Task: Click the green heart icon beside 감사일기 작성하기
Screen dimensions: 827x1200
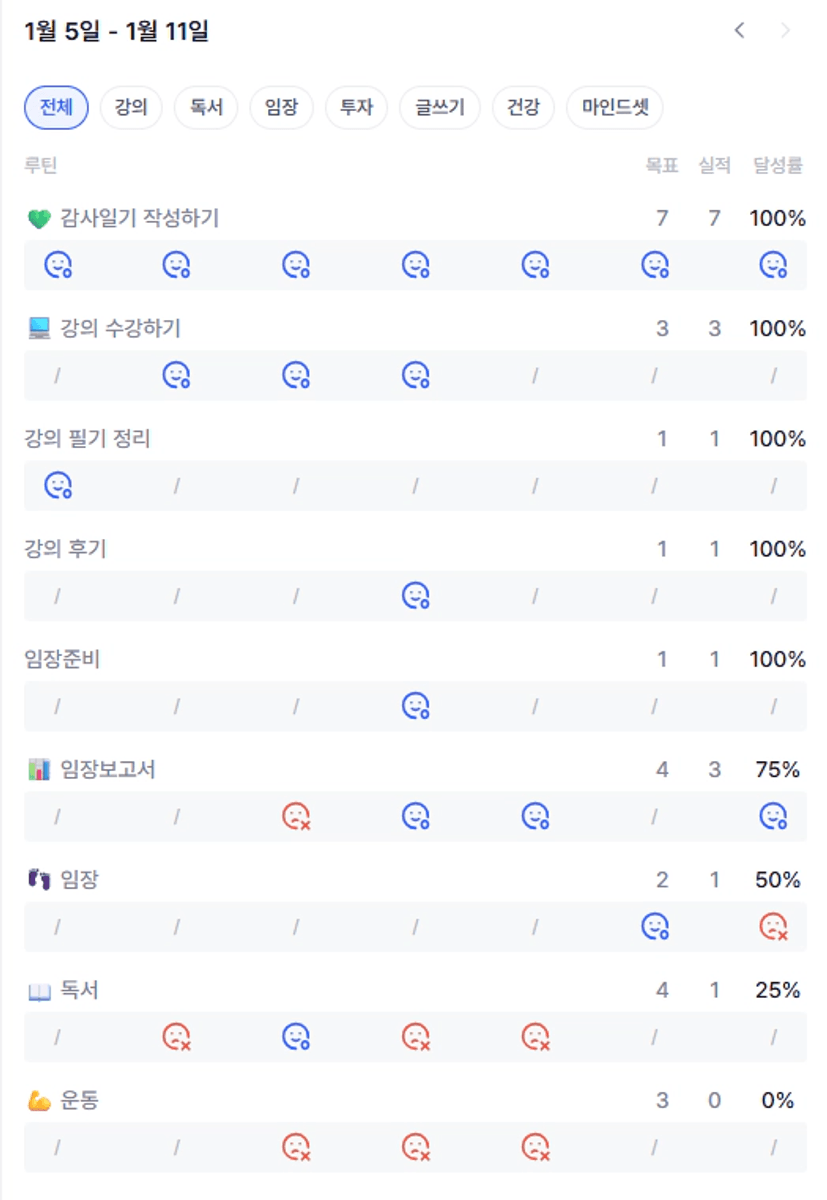Action: pos(39,218)
